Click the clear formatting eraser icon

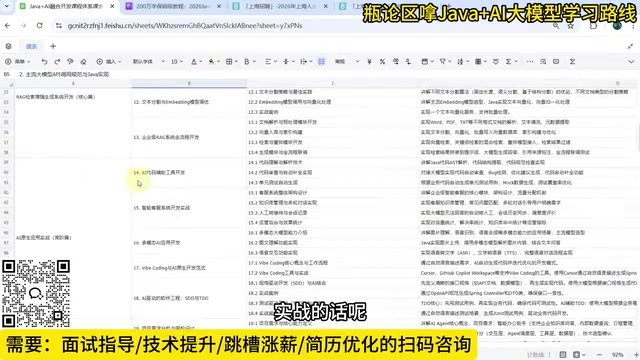[83, 62]
